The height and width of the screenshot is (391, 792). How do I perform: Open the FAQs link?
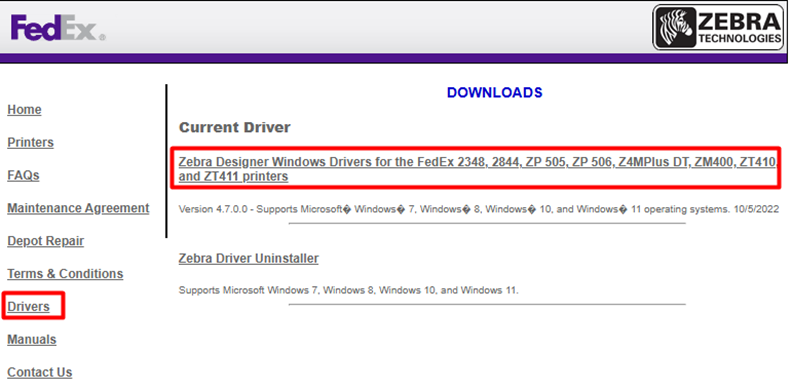tap(23, 175)
